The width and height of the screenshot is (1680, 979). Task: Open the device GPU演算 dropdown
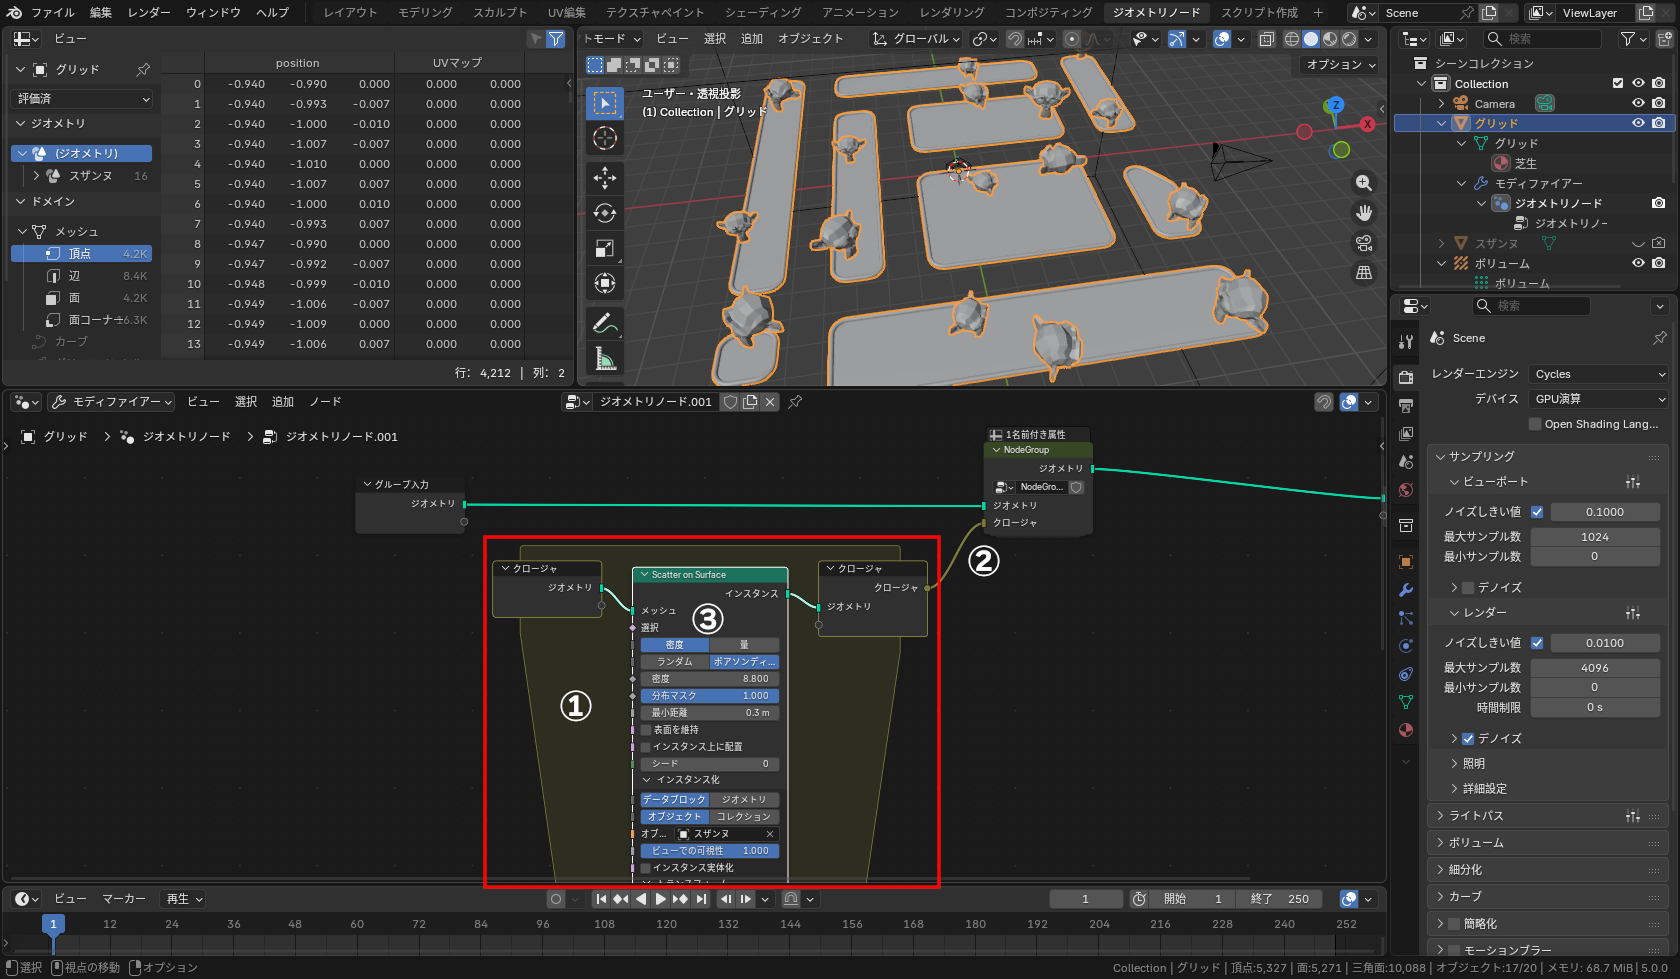pyautogui.click(x=1598, y=399)
